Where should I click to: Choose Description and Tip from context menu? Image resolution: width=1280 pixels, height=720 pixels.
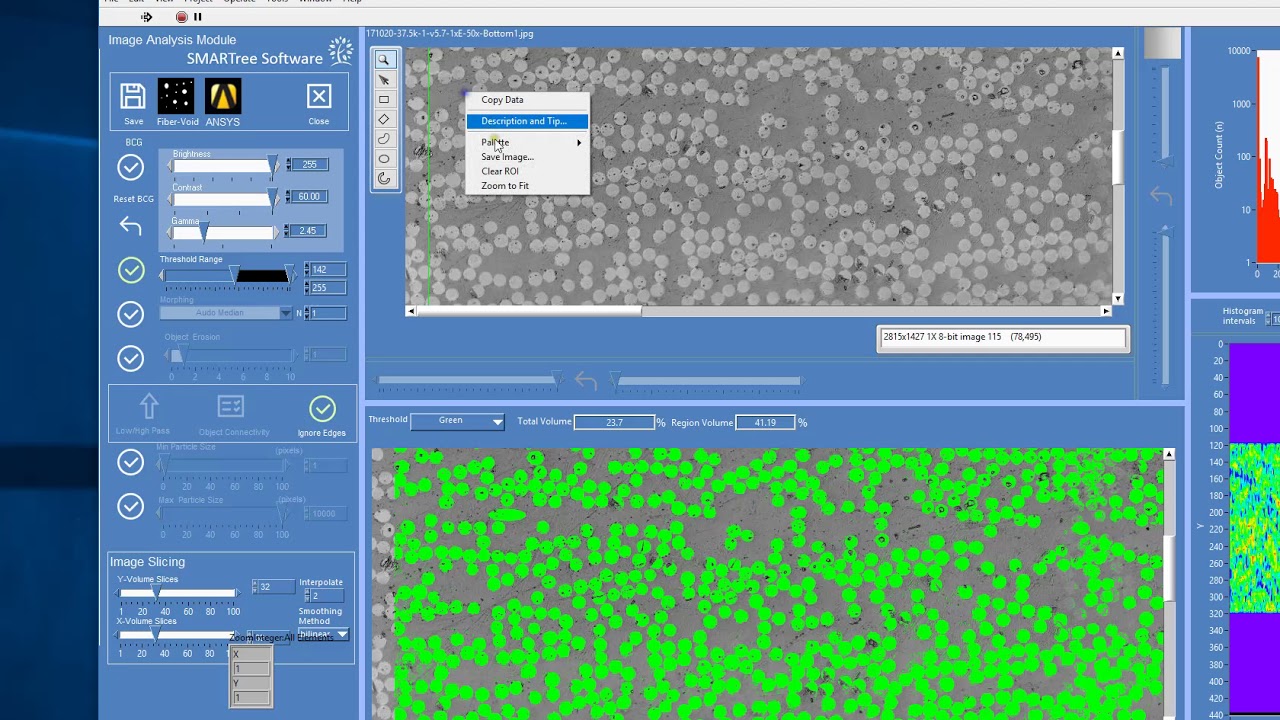click(527, 121)
